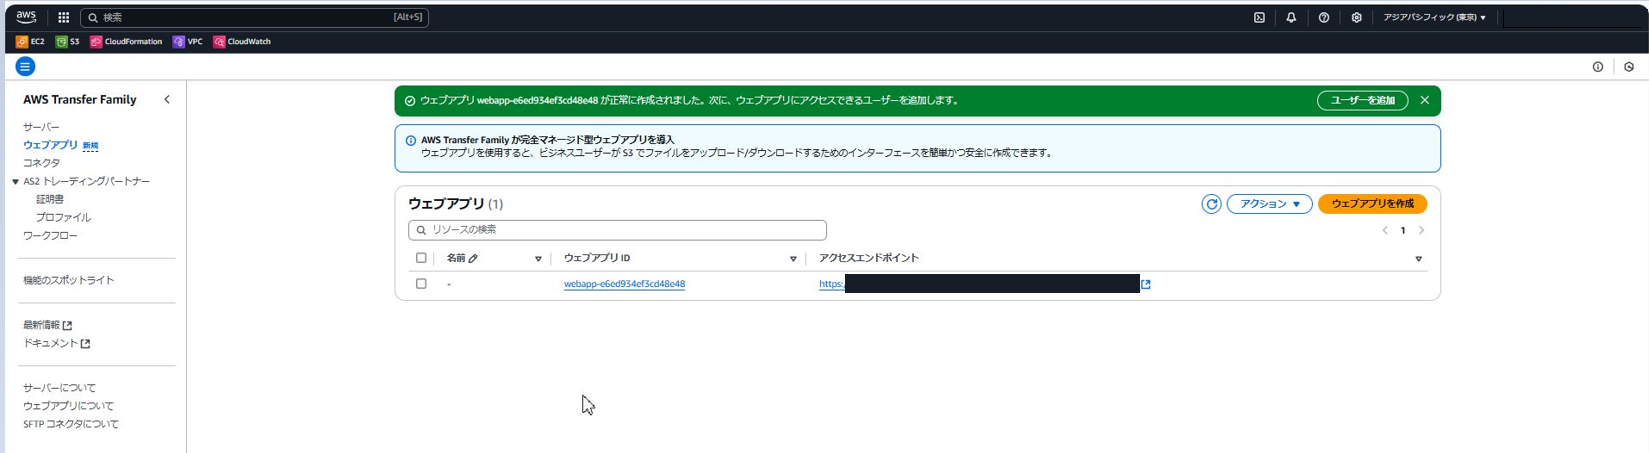
Task: Open the help question mark menu
Action: pos(1324,17)
